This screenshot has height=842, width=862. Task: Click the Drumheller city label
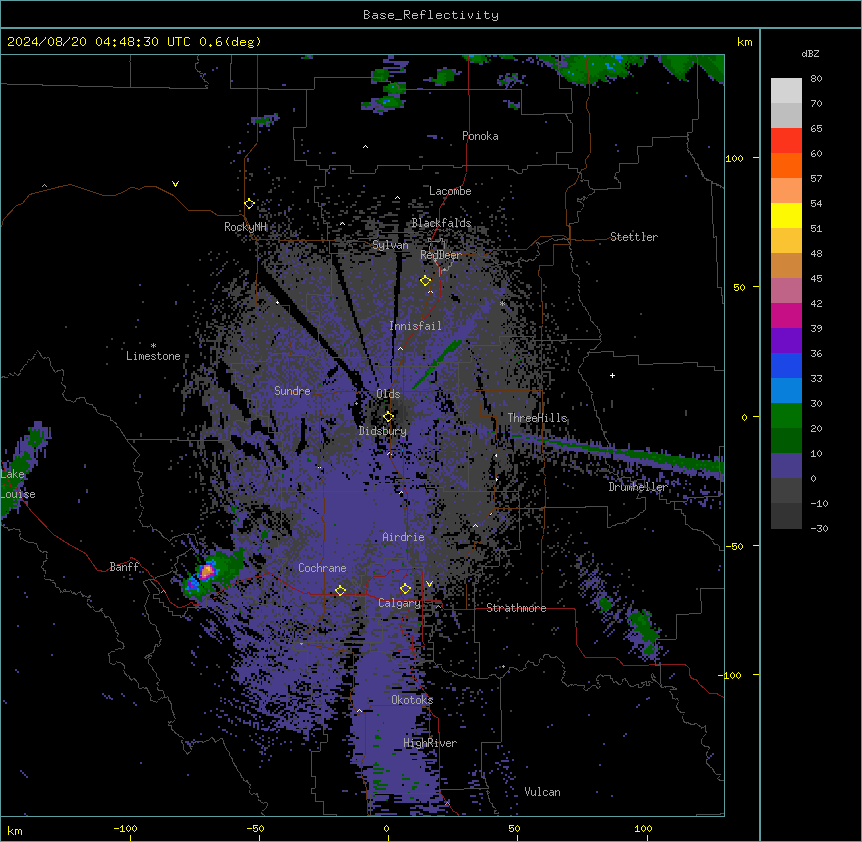(638, 487)
